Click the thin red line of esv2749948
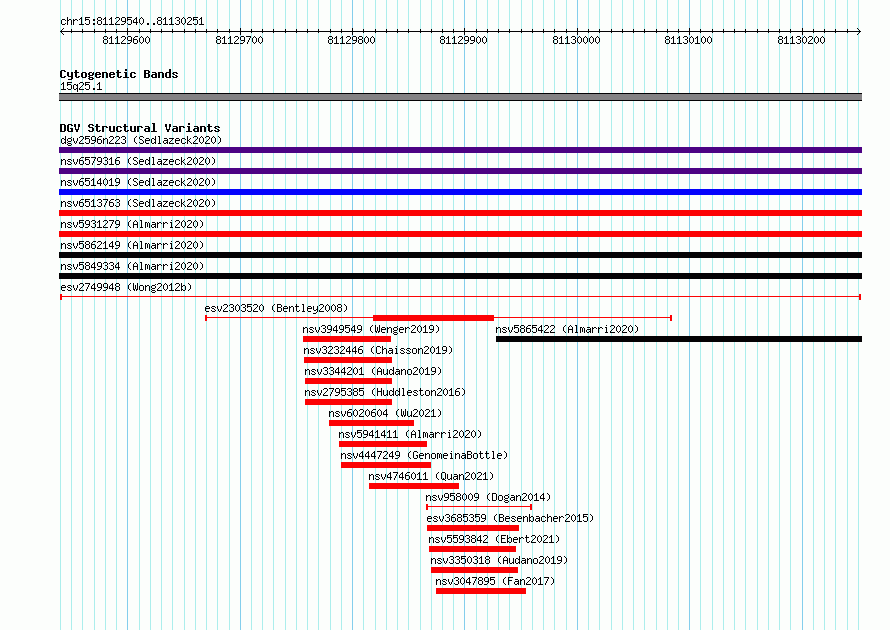 pos(460,297)
